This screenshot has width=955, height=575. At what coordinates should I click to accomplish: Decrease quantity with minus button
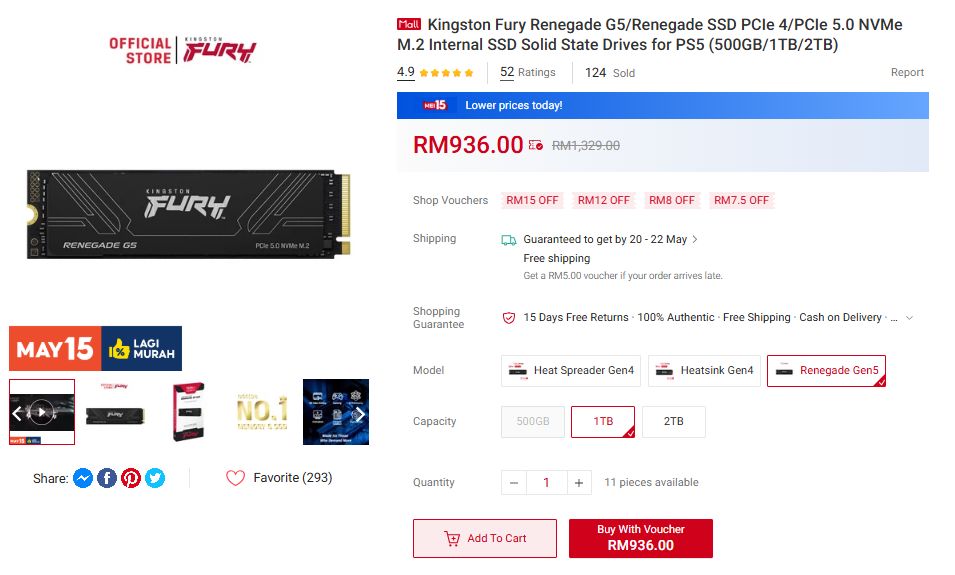point(514,482)
